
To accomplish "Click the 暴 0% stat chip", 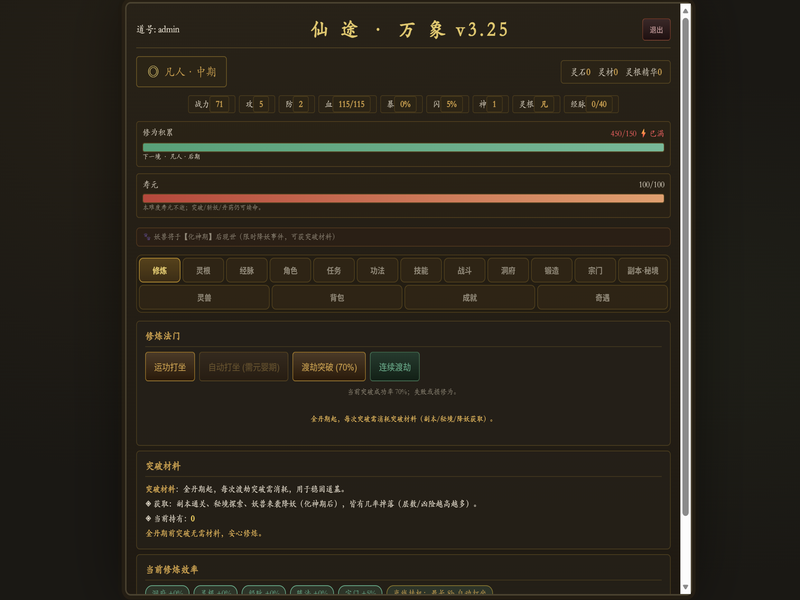I will coord(402,104).
